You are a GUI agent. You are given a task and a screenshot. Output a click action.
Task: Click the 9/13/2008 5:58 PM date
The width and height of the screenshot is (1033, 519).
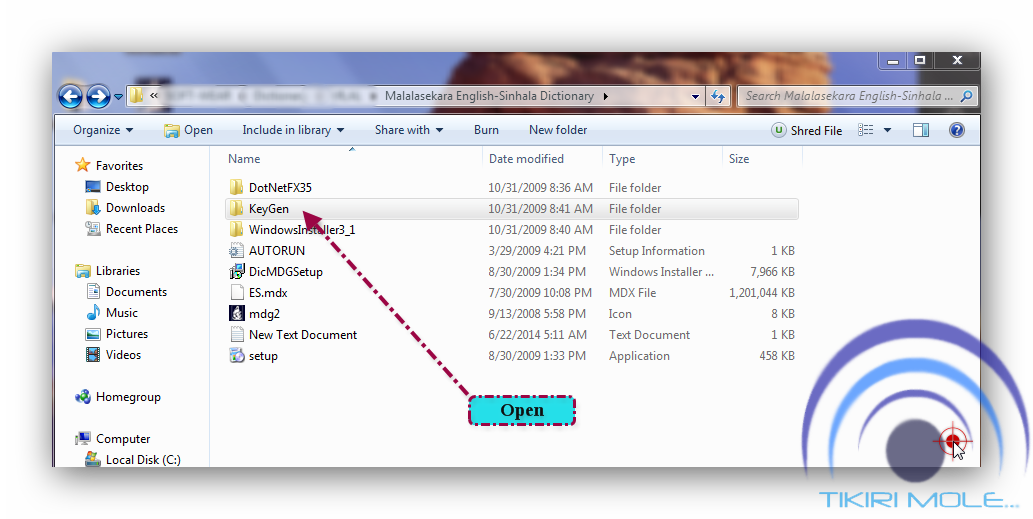[536, 314]
